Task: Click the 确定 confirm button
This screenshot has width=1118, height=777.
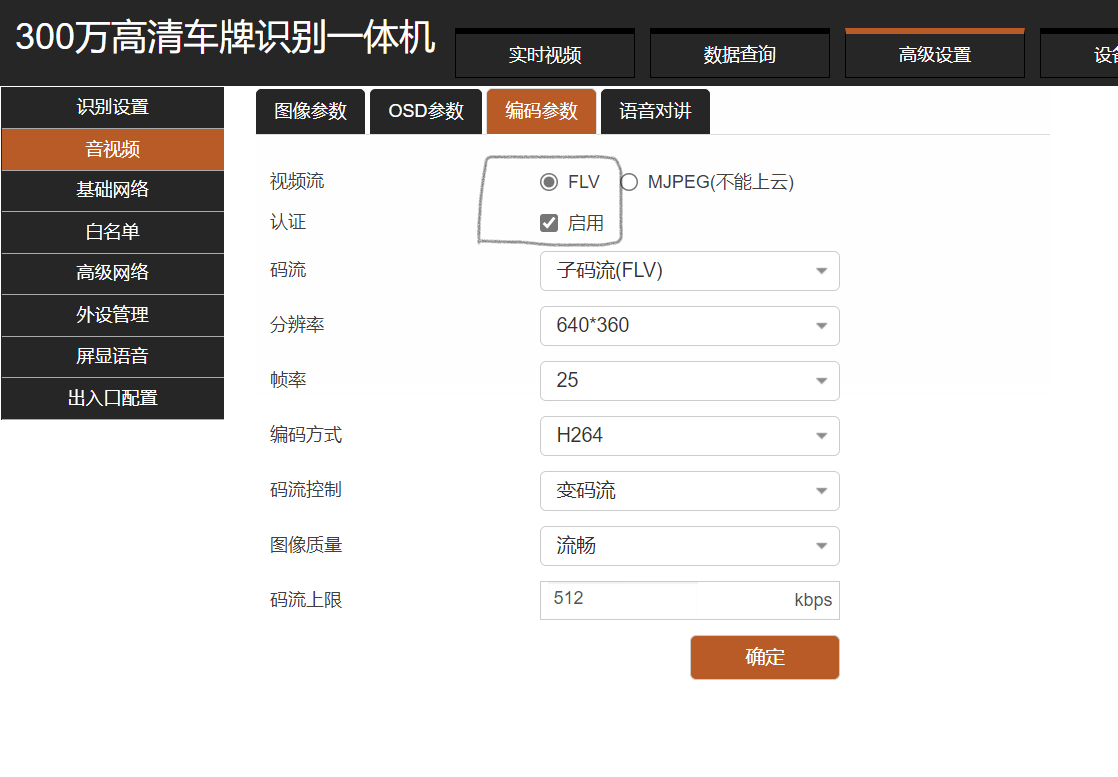Action: click(x=764, y=657)
